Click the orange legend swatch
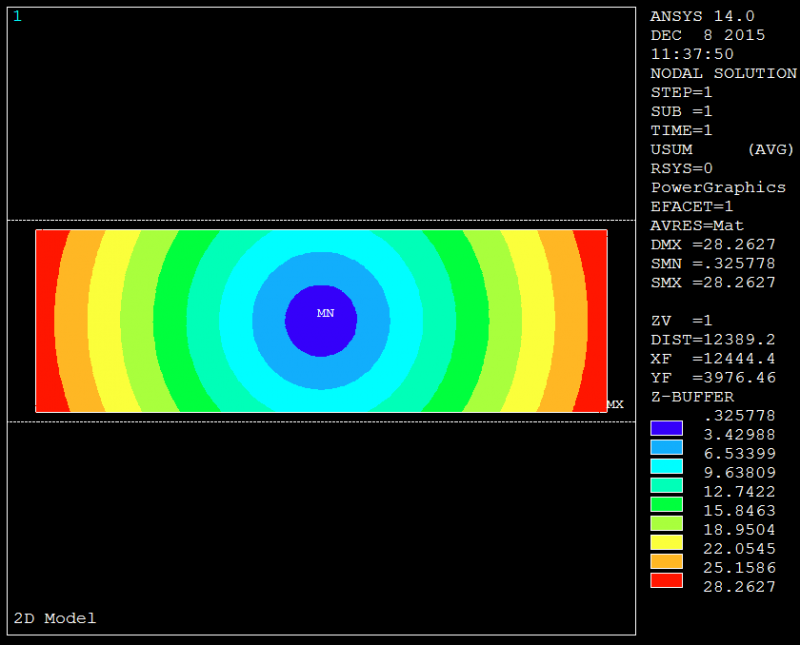 click(666, 561)
